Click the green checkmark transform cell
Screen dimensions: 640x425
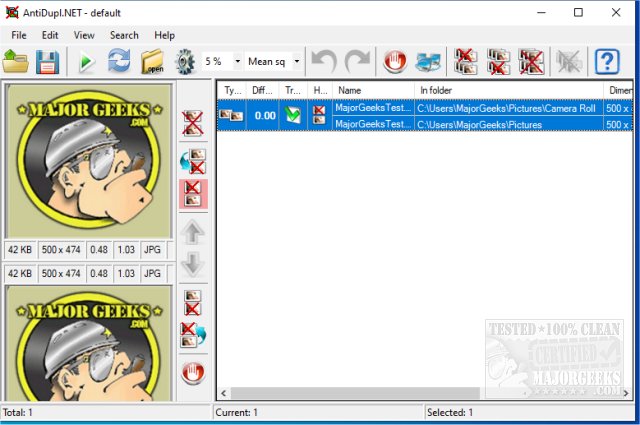(293, 115)
